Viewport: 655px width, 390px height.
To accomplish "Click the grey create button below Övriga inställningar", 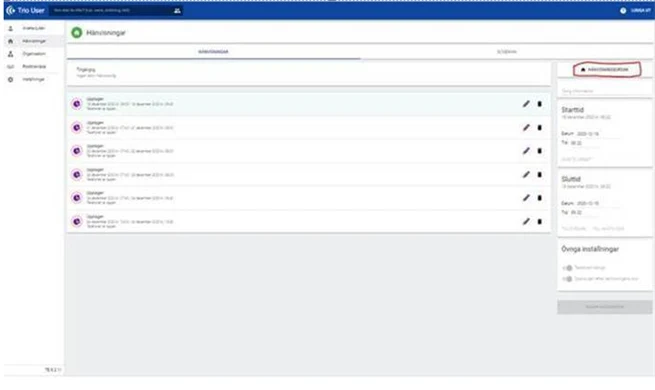I will point(604,307).
